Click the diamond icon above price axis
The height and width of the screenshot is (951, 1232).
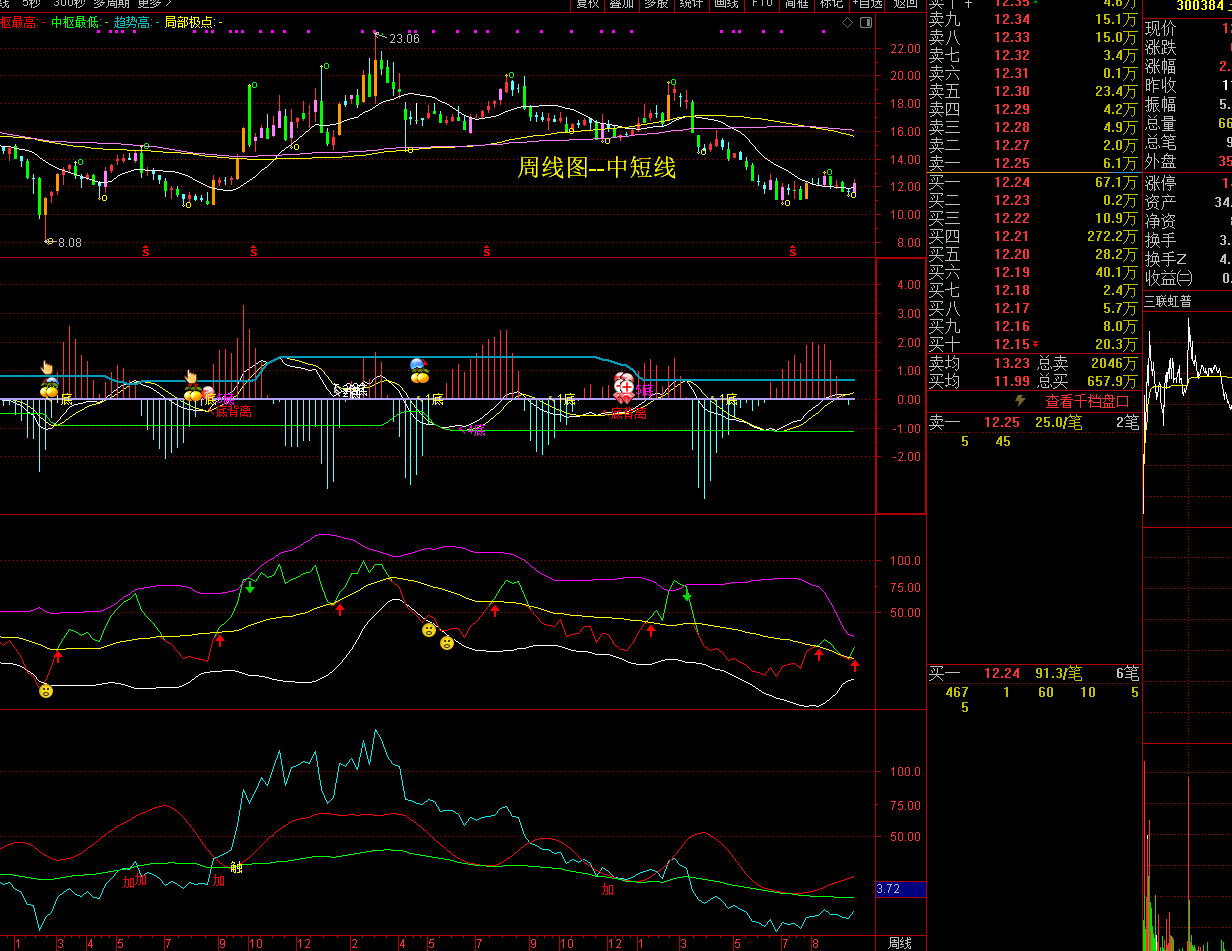point(847,22)
